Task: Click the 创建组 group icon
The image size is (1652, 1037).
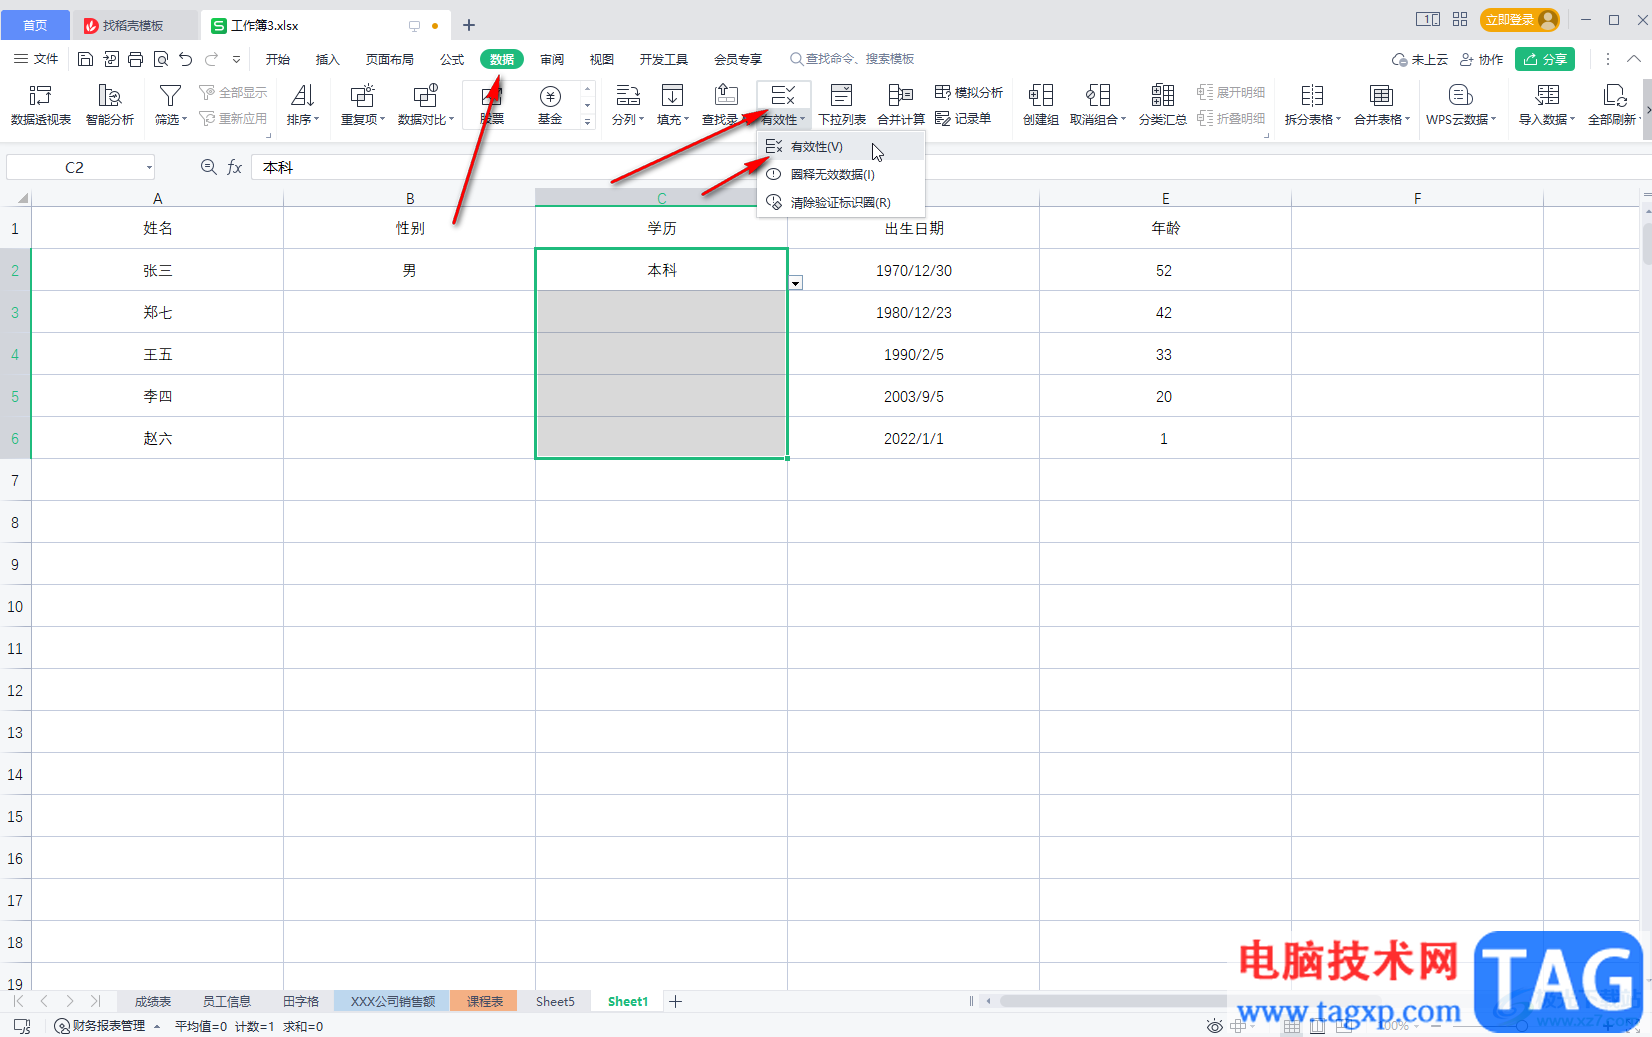Action: pyautogui.click(x=1041, y=96)
